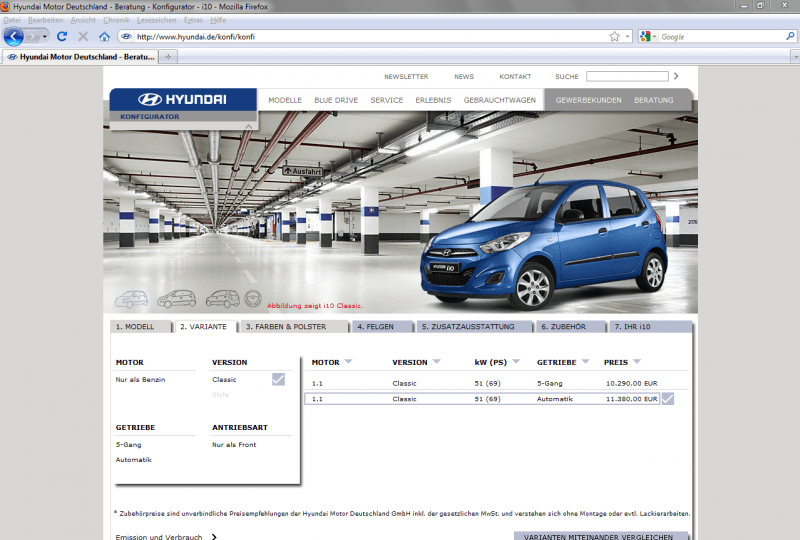Open the MODELLE navigation menu
Screen dimensions: 800x540
tap(285, 100)
